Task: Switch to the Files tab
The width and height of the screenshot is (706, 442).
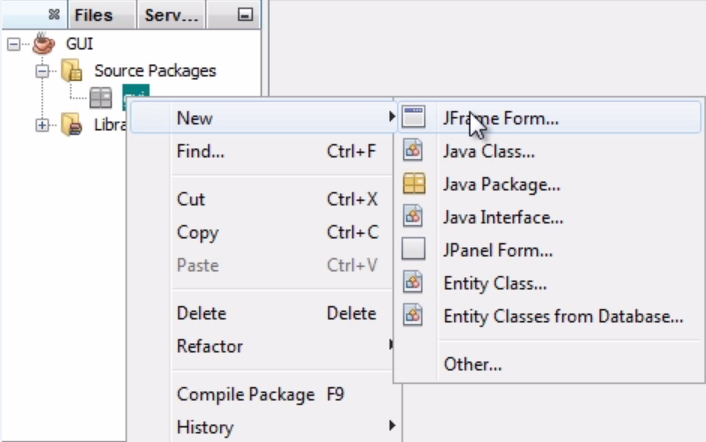Action: 94,15
